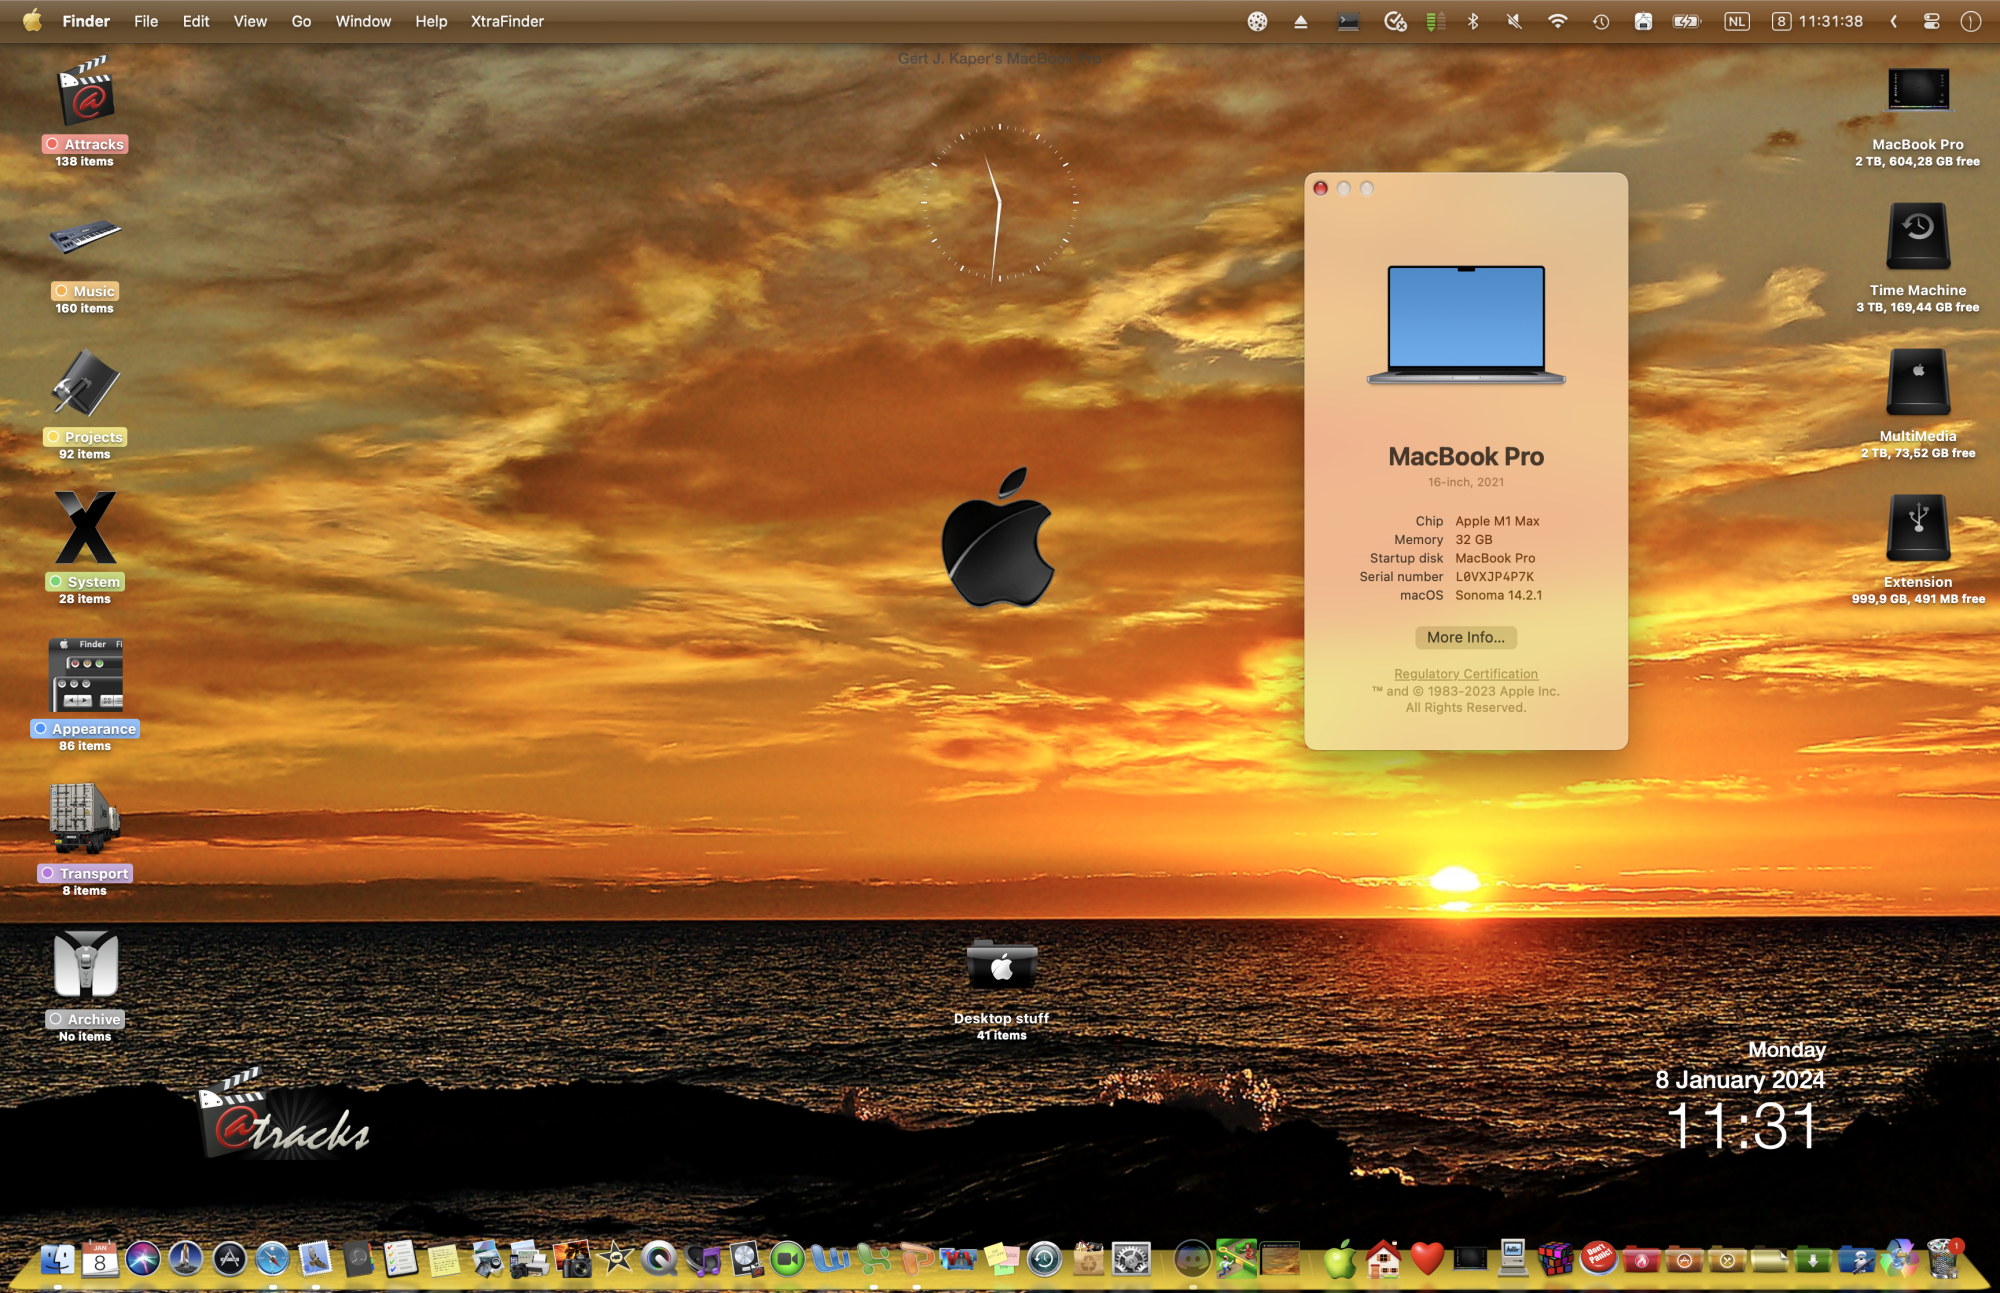Expand the hidden menu bar items chevron
The width and height of the screenshot is (2000, 1293).
point(1893,21)
